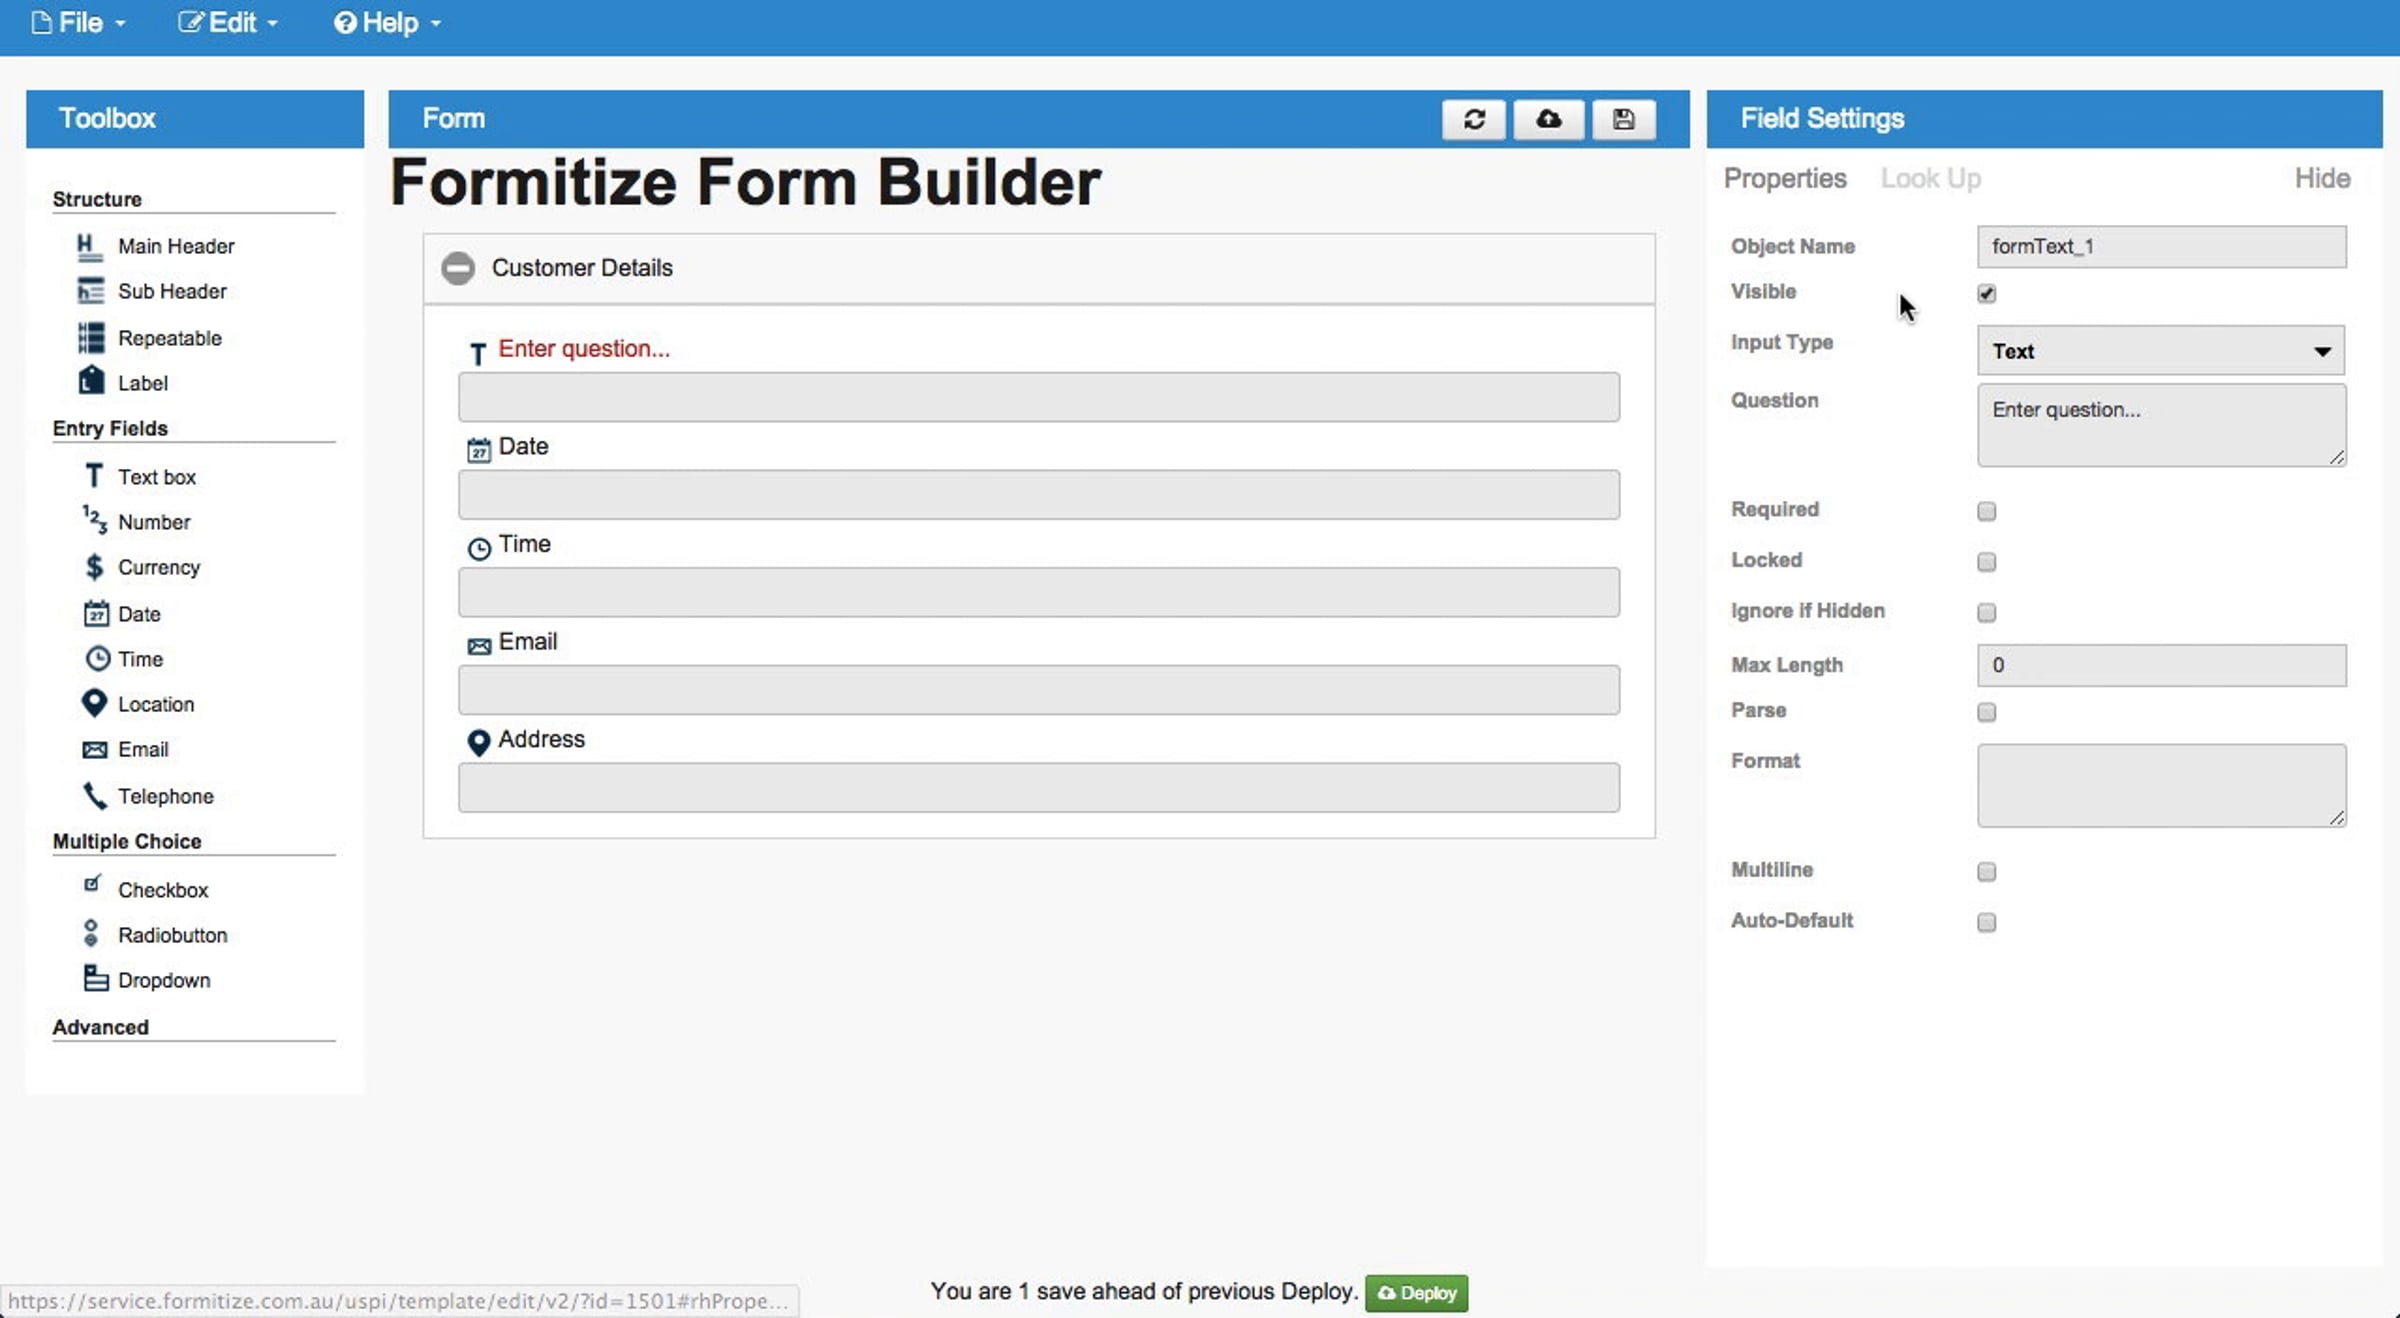Open the File menu

click(79, 23)
